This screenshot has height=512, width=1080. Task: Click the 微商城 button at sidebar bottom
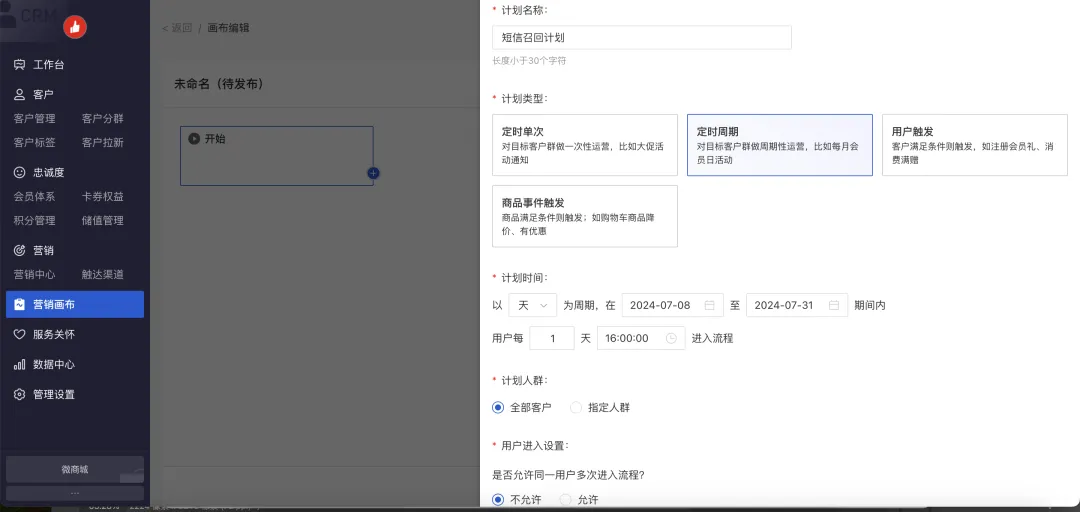tap(75, 468)
